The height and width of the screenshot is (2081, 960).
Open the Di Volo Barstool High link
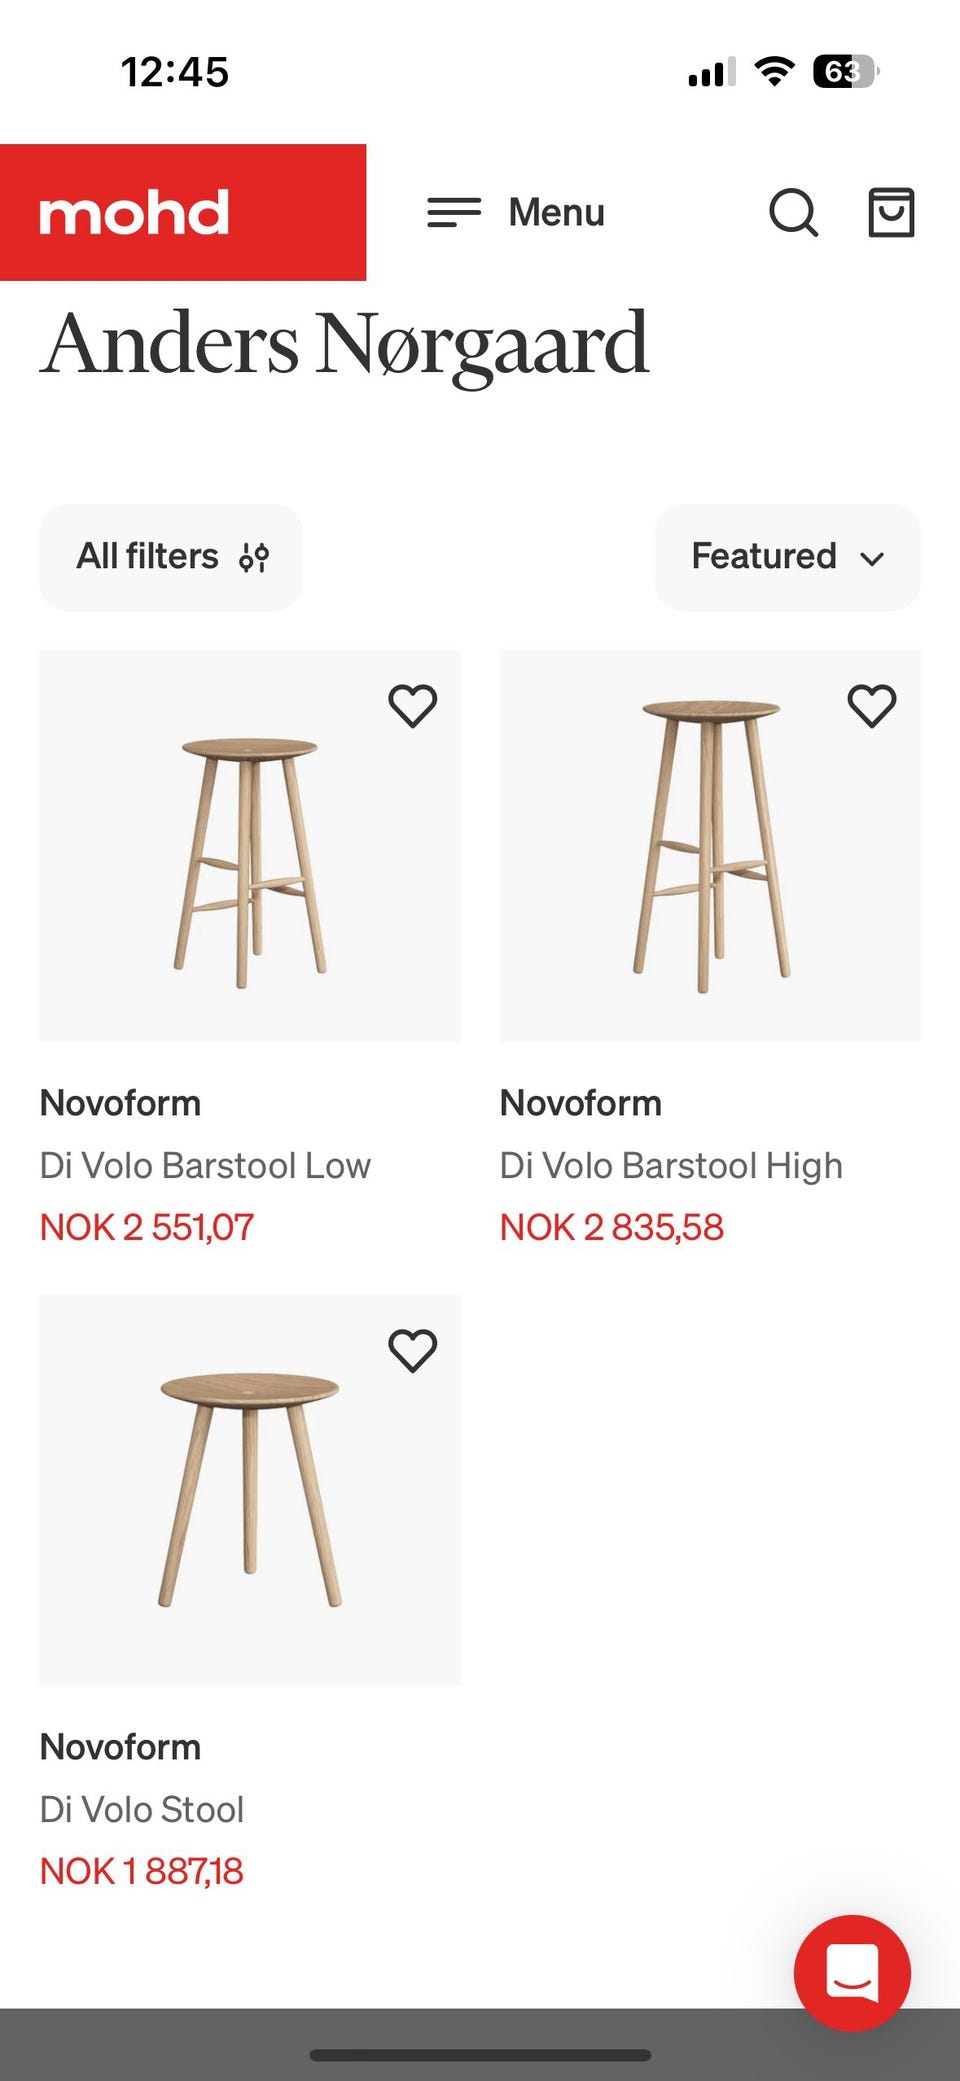coord(671,1165)
